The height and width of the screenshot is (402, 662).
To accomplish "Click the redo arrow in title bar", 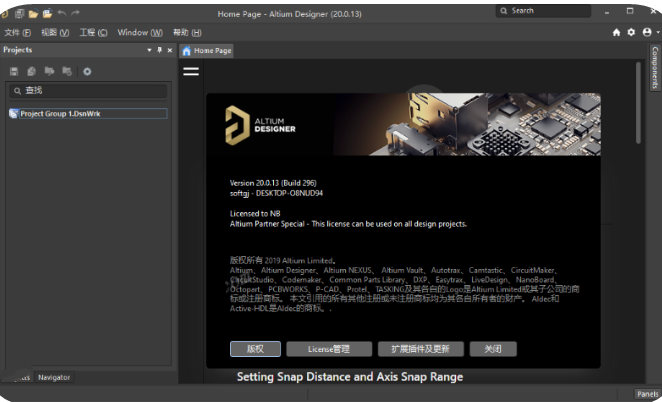I will click(x=75, y=13).
